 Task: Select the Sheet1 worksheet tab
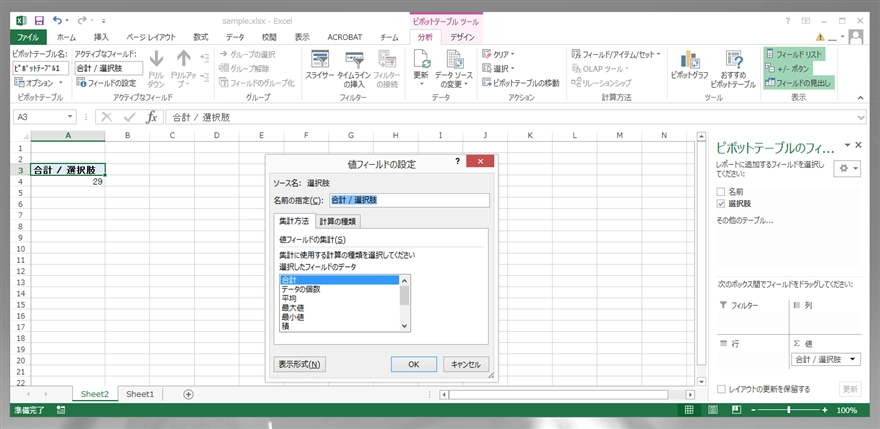140,394
